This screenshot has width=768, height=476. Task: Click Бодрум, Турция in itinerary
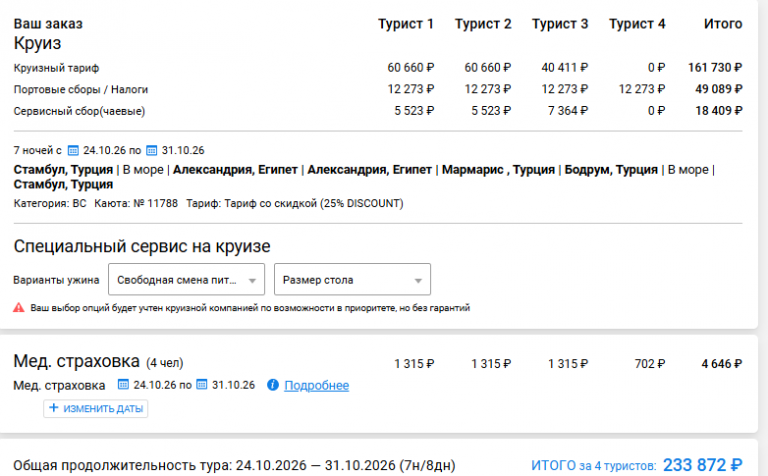611,170
